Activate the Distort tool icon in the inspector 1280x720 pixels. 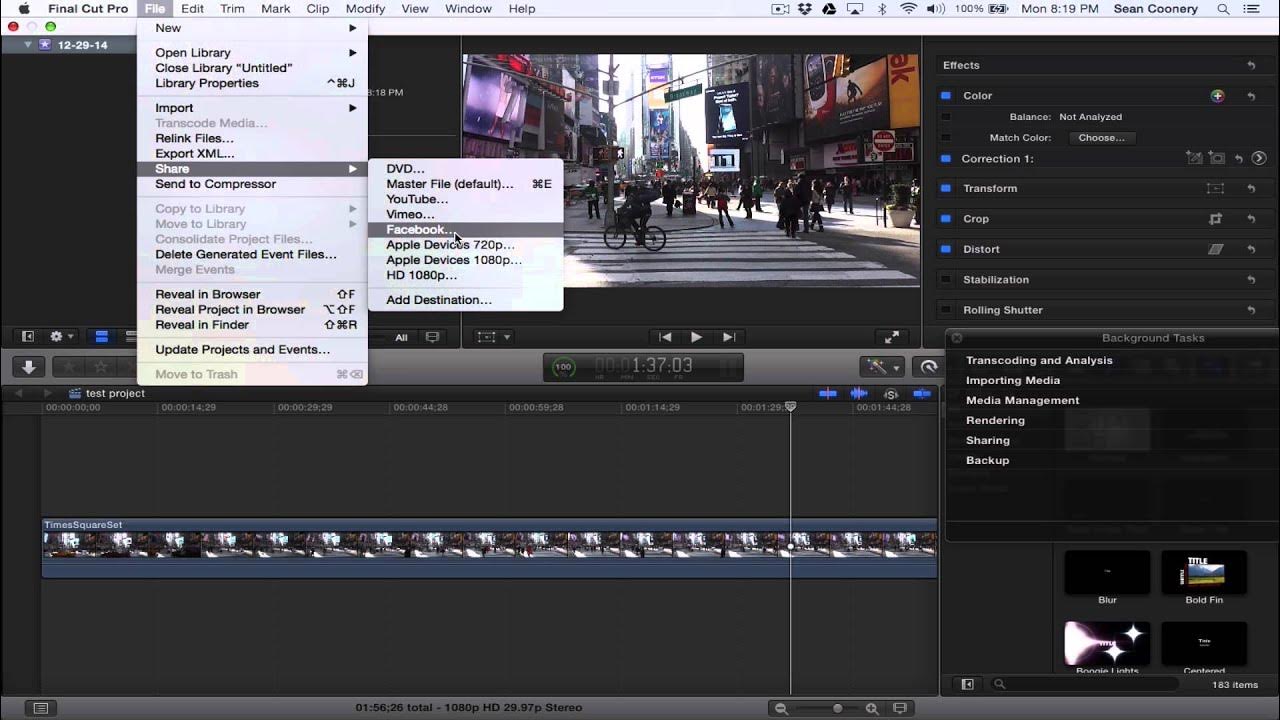point(1215,249)
